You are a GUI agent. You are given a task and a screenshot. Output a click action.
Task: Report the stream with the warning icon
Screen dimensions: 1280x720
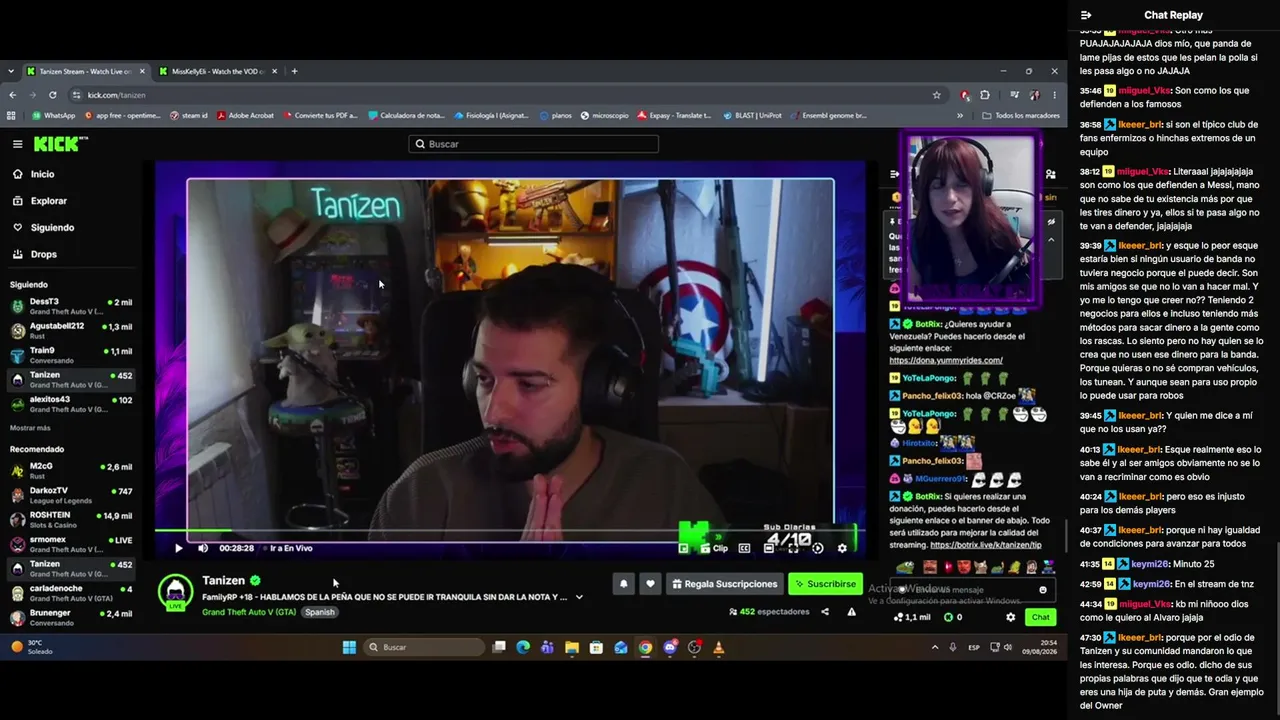852,612
